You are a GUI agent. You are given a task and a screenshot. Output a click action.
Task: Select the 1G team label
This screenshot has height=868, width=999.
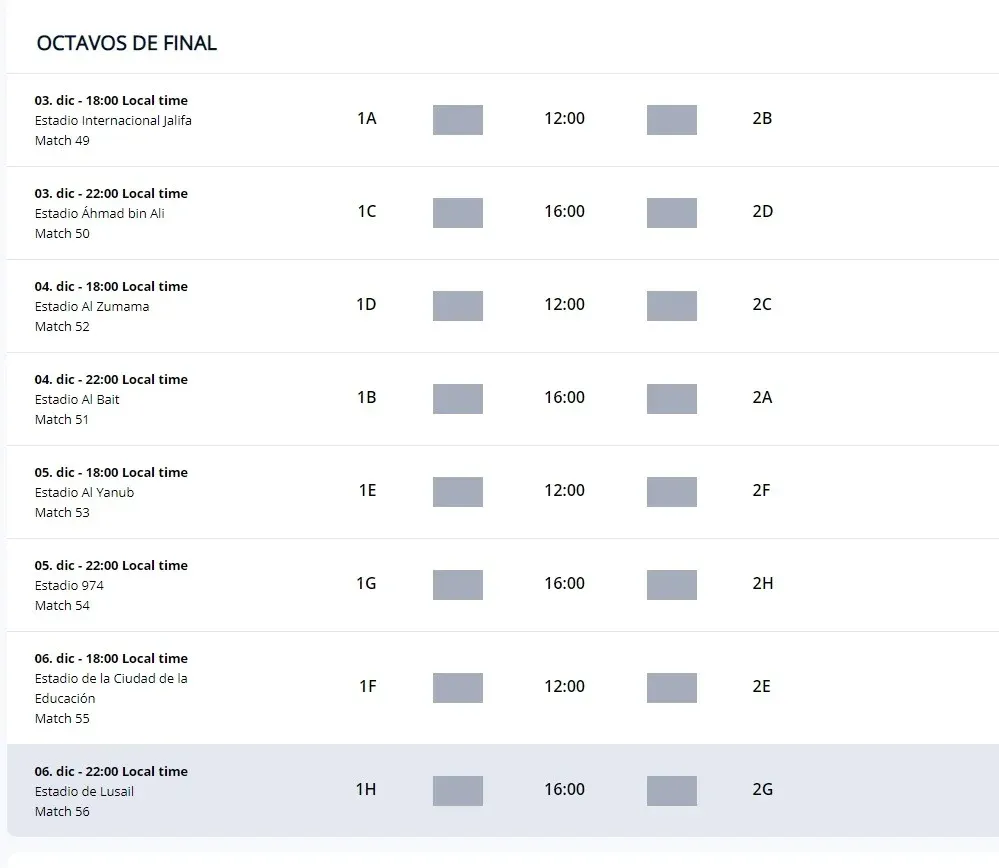point(367,583)
